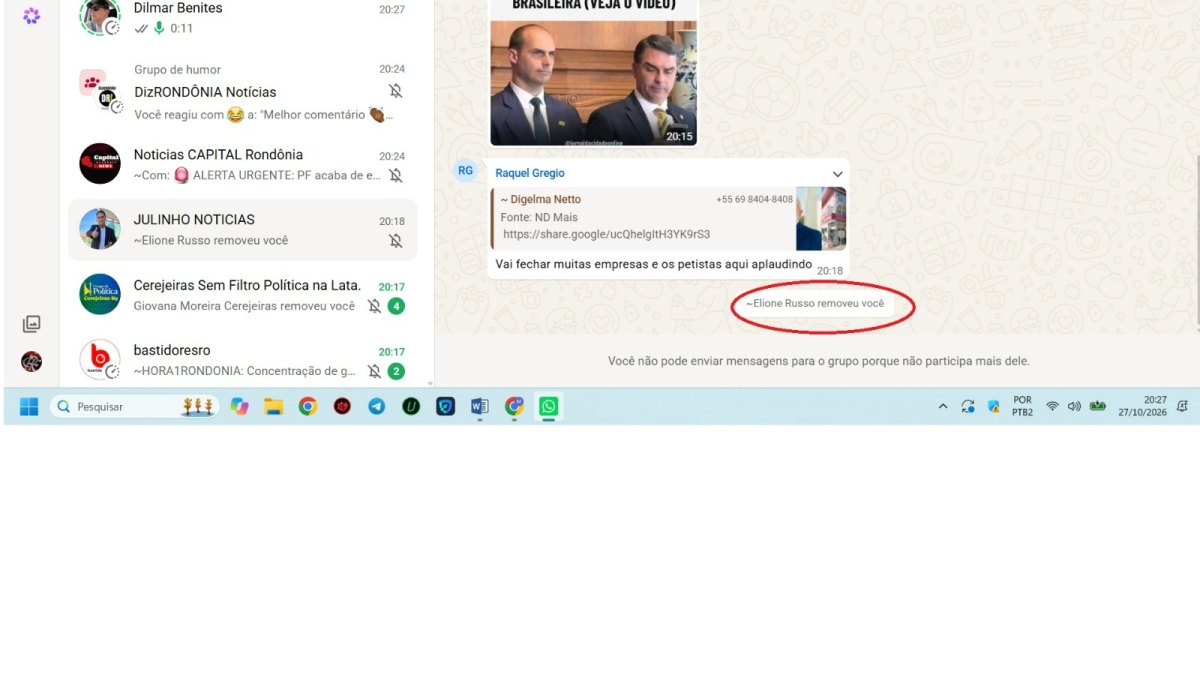Click the unread badge 4 on Cerejeiras chat
The height and width of the screenshot is (675, 1200).
(396, 306)
